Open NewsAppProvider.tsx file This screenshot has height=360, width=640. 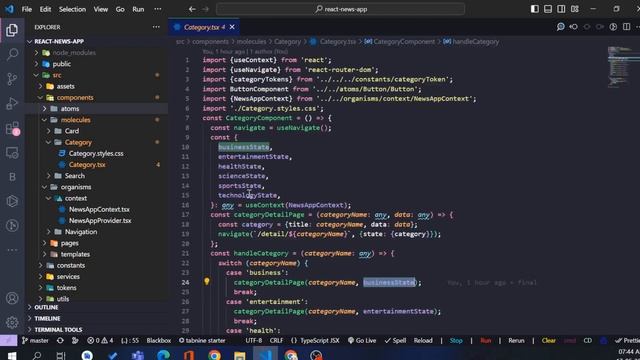point(96,220)
